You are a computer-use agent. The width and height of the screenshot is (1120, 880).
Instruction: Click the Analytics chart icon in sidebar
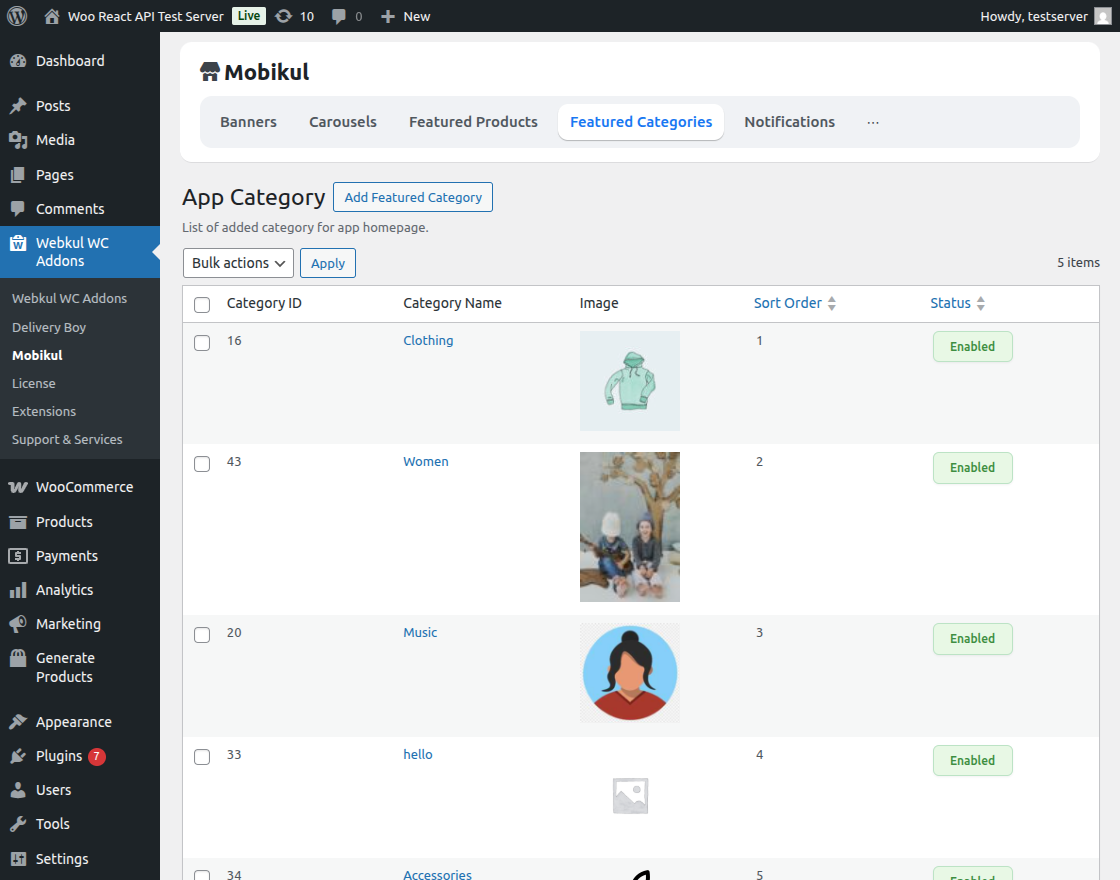pos(21,590)
